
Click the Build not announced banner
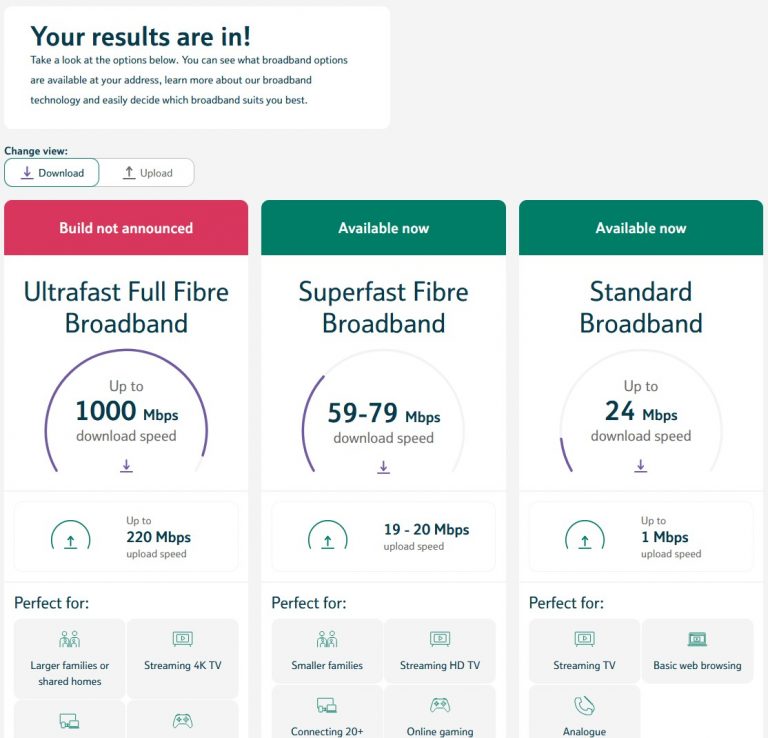[x=126, y=228]
